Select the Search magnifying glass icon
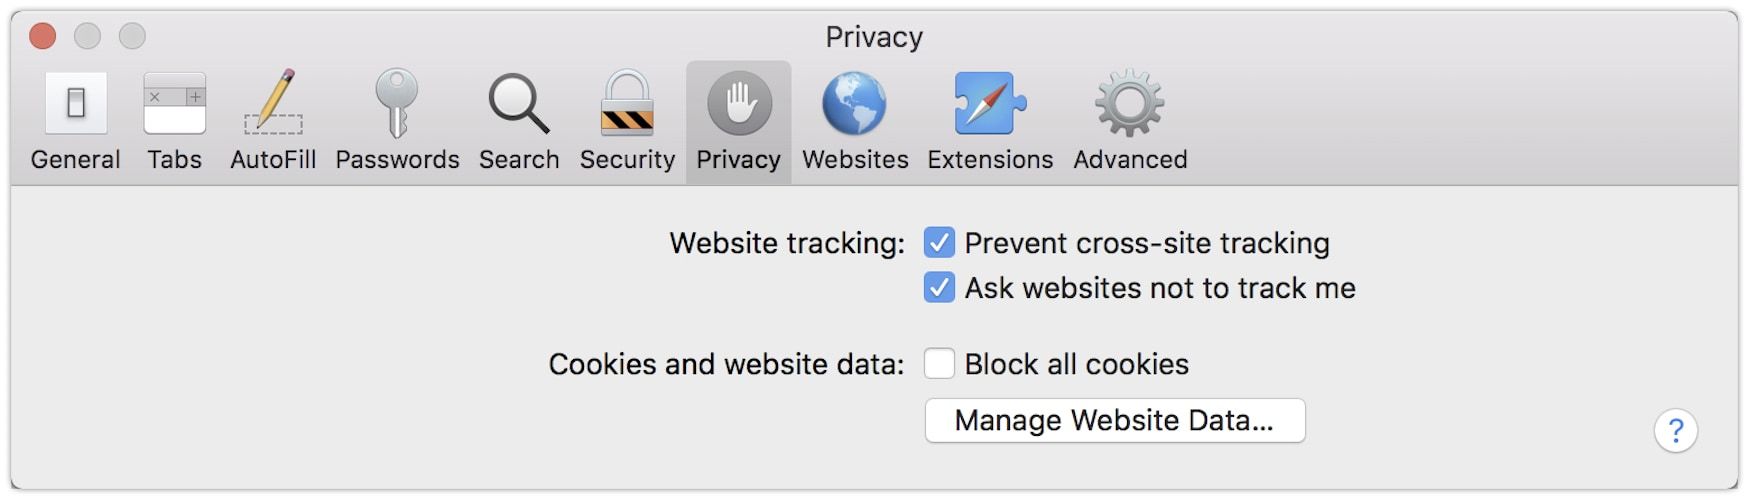 pos(518,105)
